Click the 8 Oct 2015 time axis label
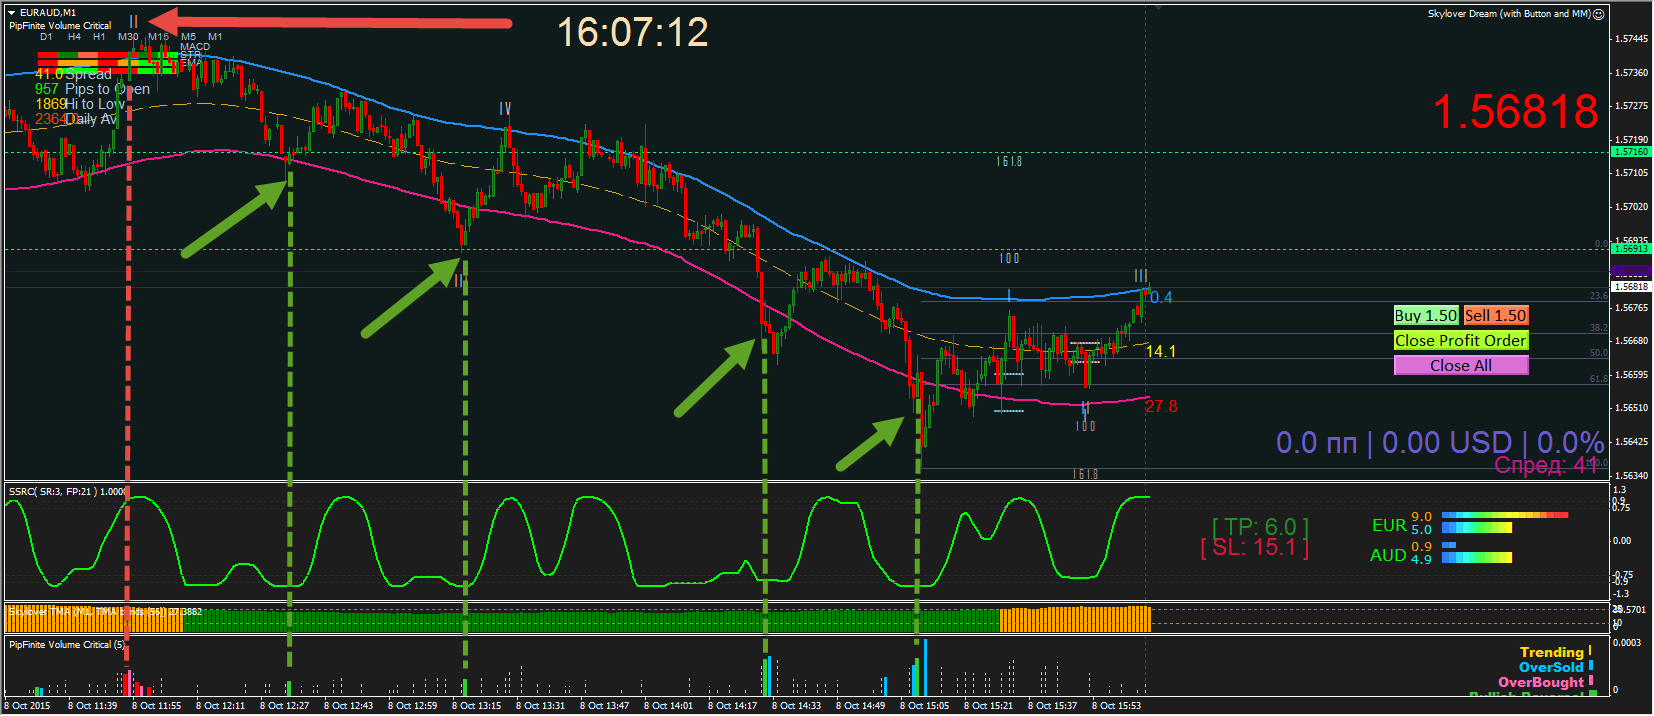The height and width of the screenshot is (716, 1654). [27, 706]
